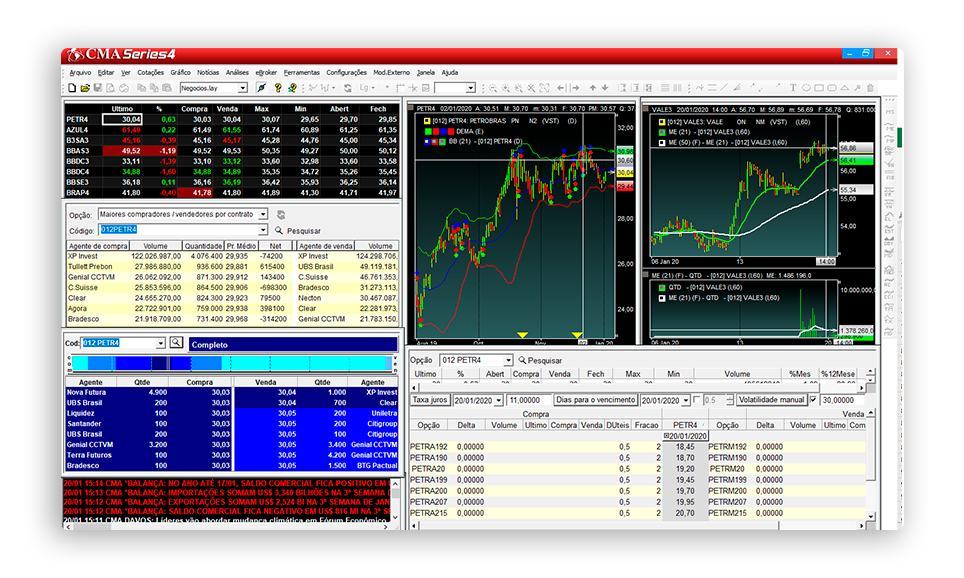Collapse the 20/01/2020 expiry group

pos(666,435)
